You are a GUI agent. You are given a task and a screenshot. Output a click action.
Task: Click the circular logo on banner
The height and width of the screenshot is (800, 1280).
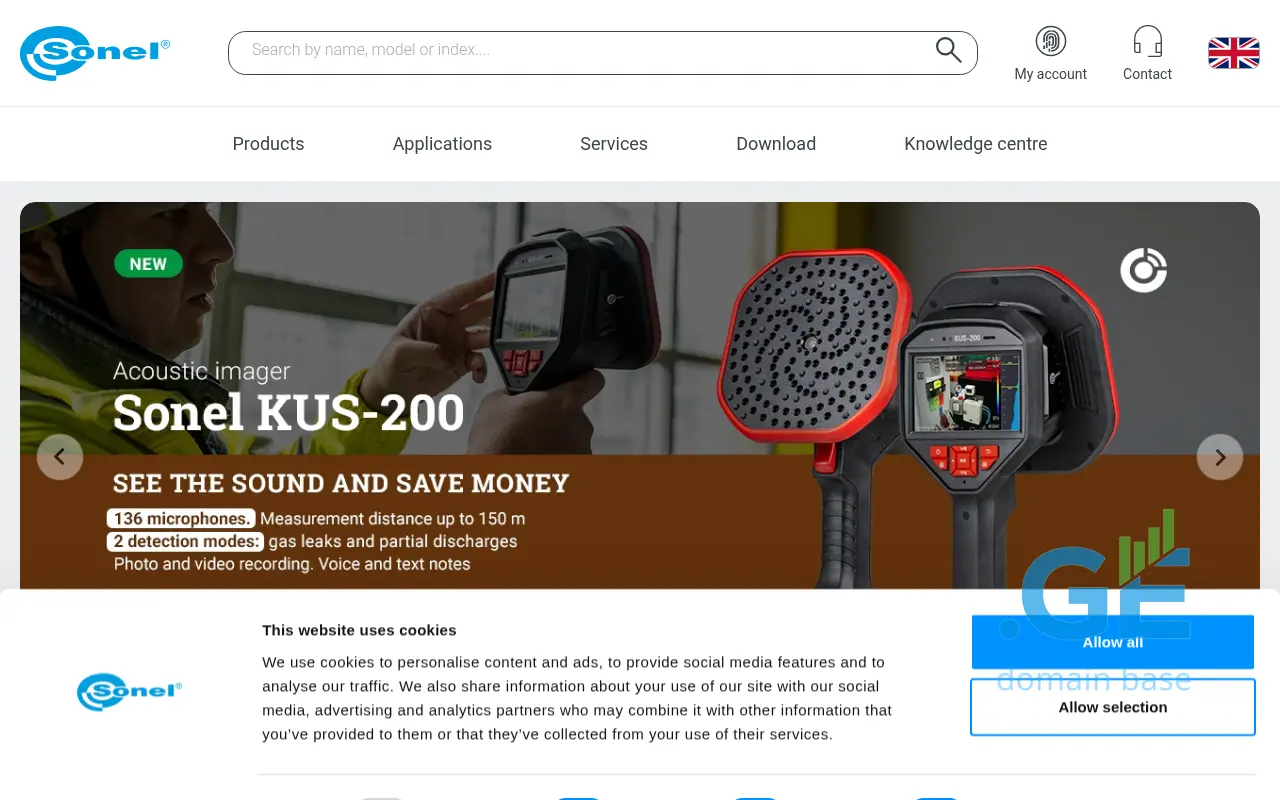[x=1143, y=270]
